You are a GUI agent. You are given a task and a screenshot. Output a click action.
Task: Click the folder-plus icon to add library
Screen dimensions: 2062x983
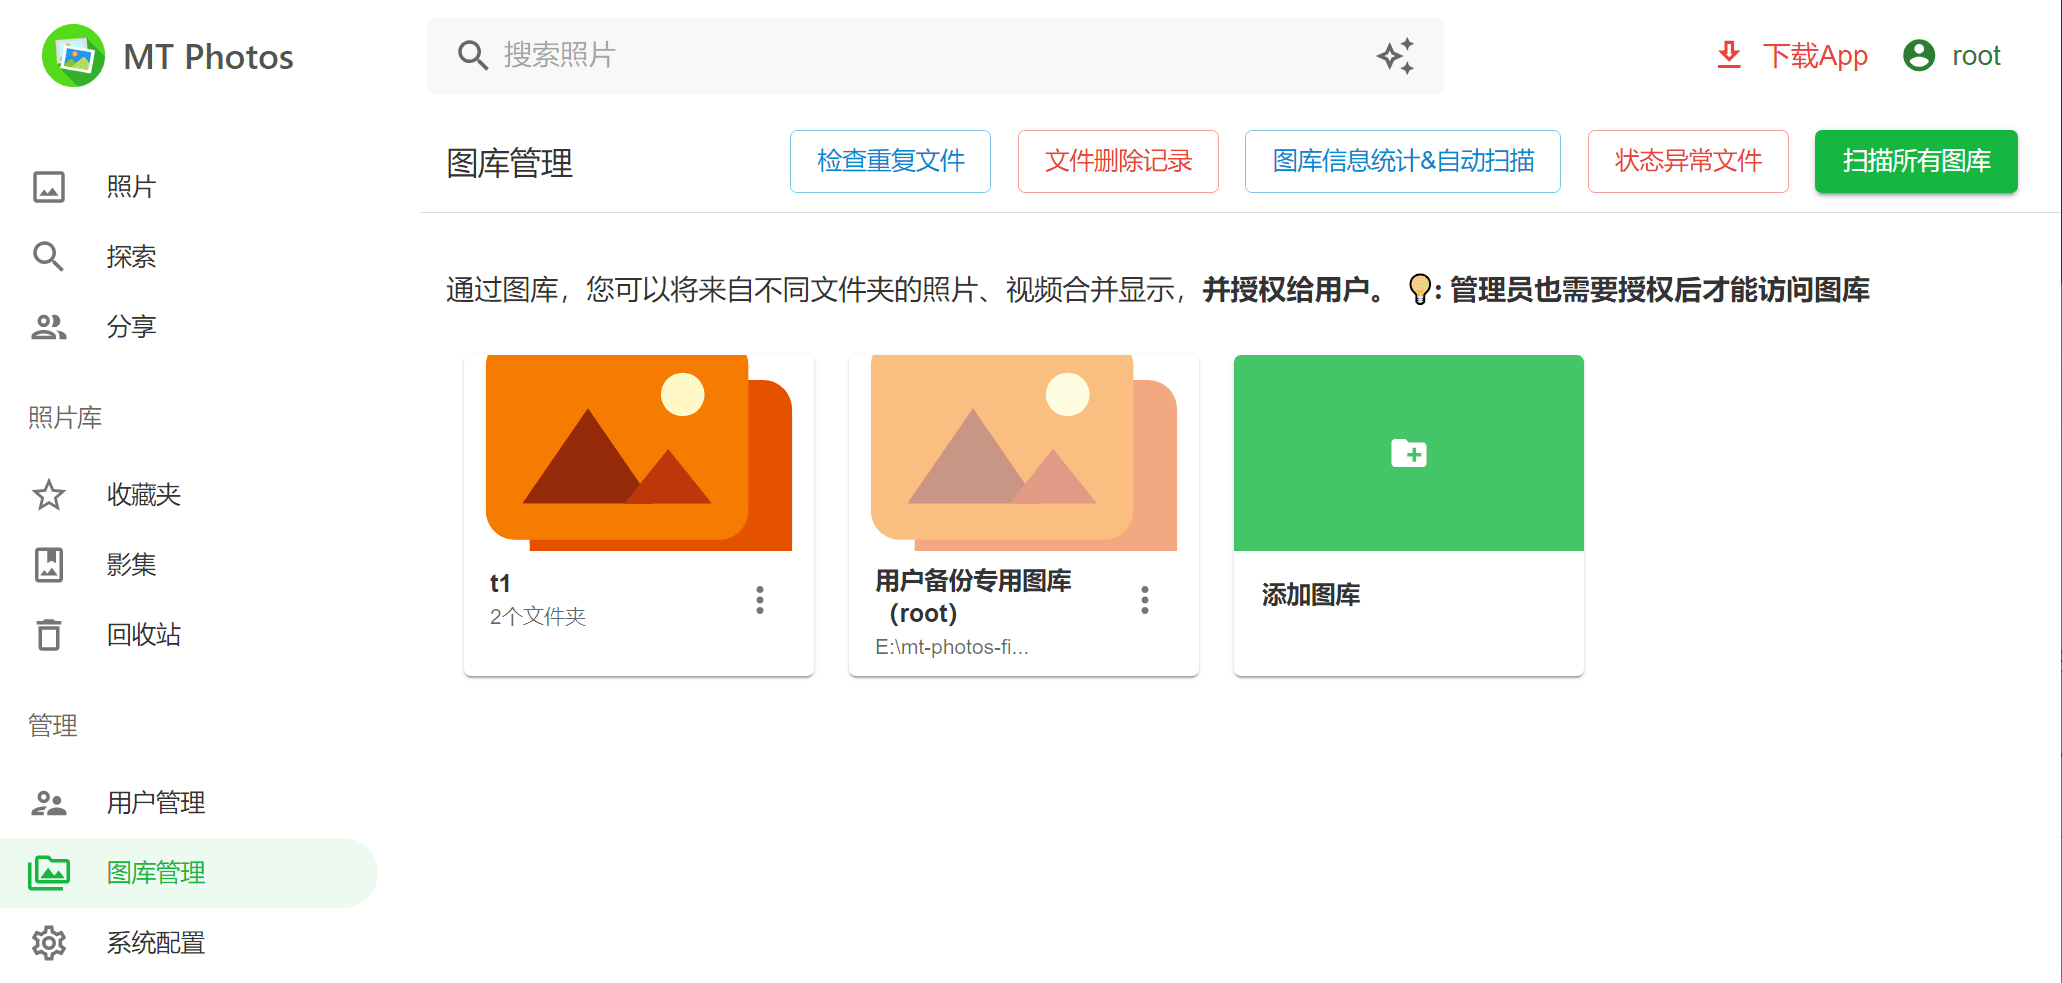pos(1408,453)
